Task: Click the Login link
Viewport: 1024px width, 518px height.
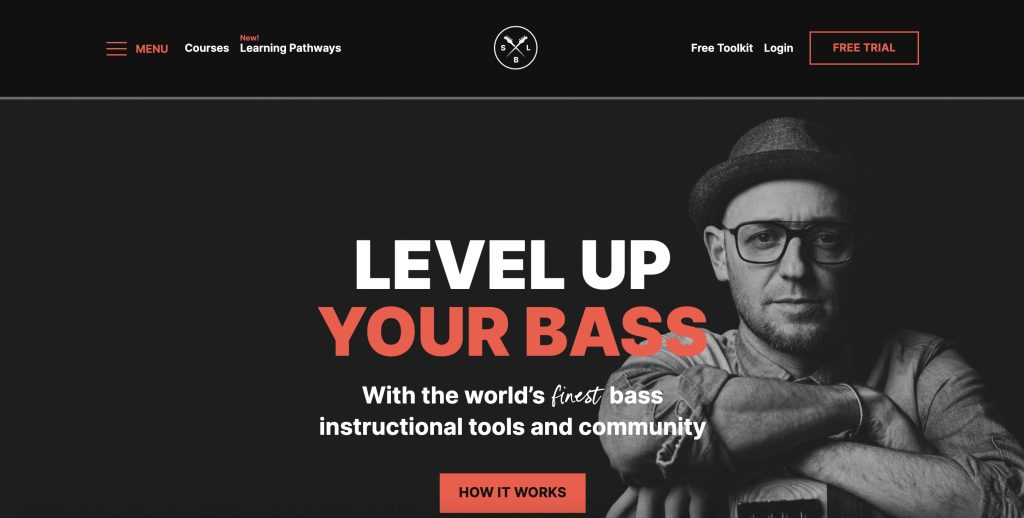Action: click(x=778, y=48)
